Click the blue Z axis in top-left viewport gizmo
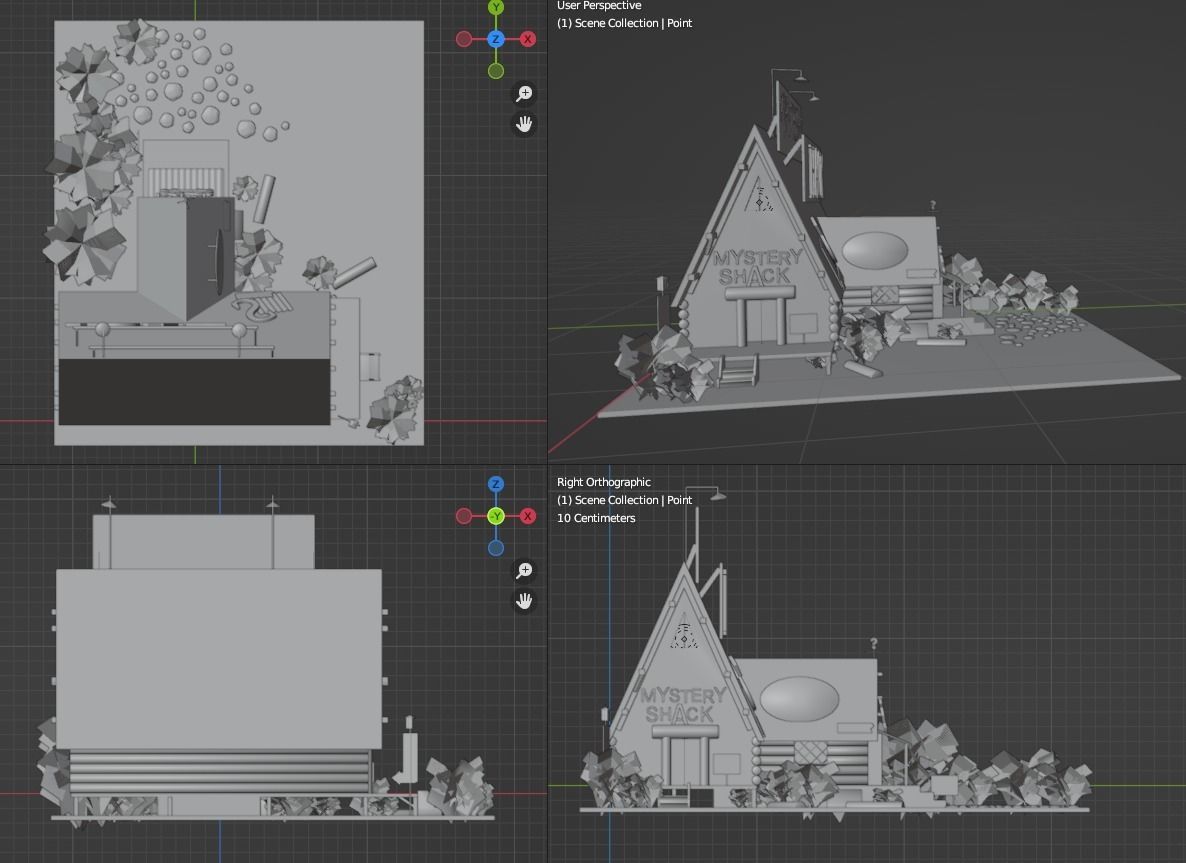This screenshot has height=863, width=1186. pyautogui.click(x=495, y=39)
